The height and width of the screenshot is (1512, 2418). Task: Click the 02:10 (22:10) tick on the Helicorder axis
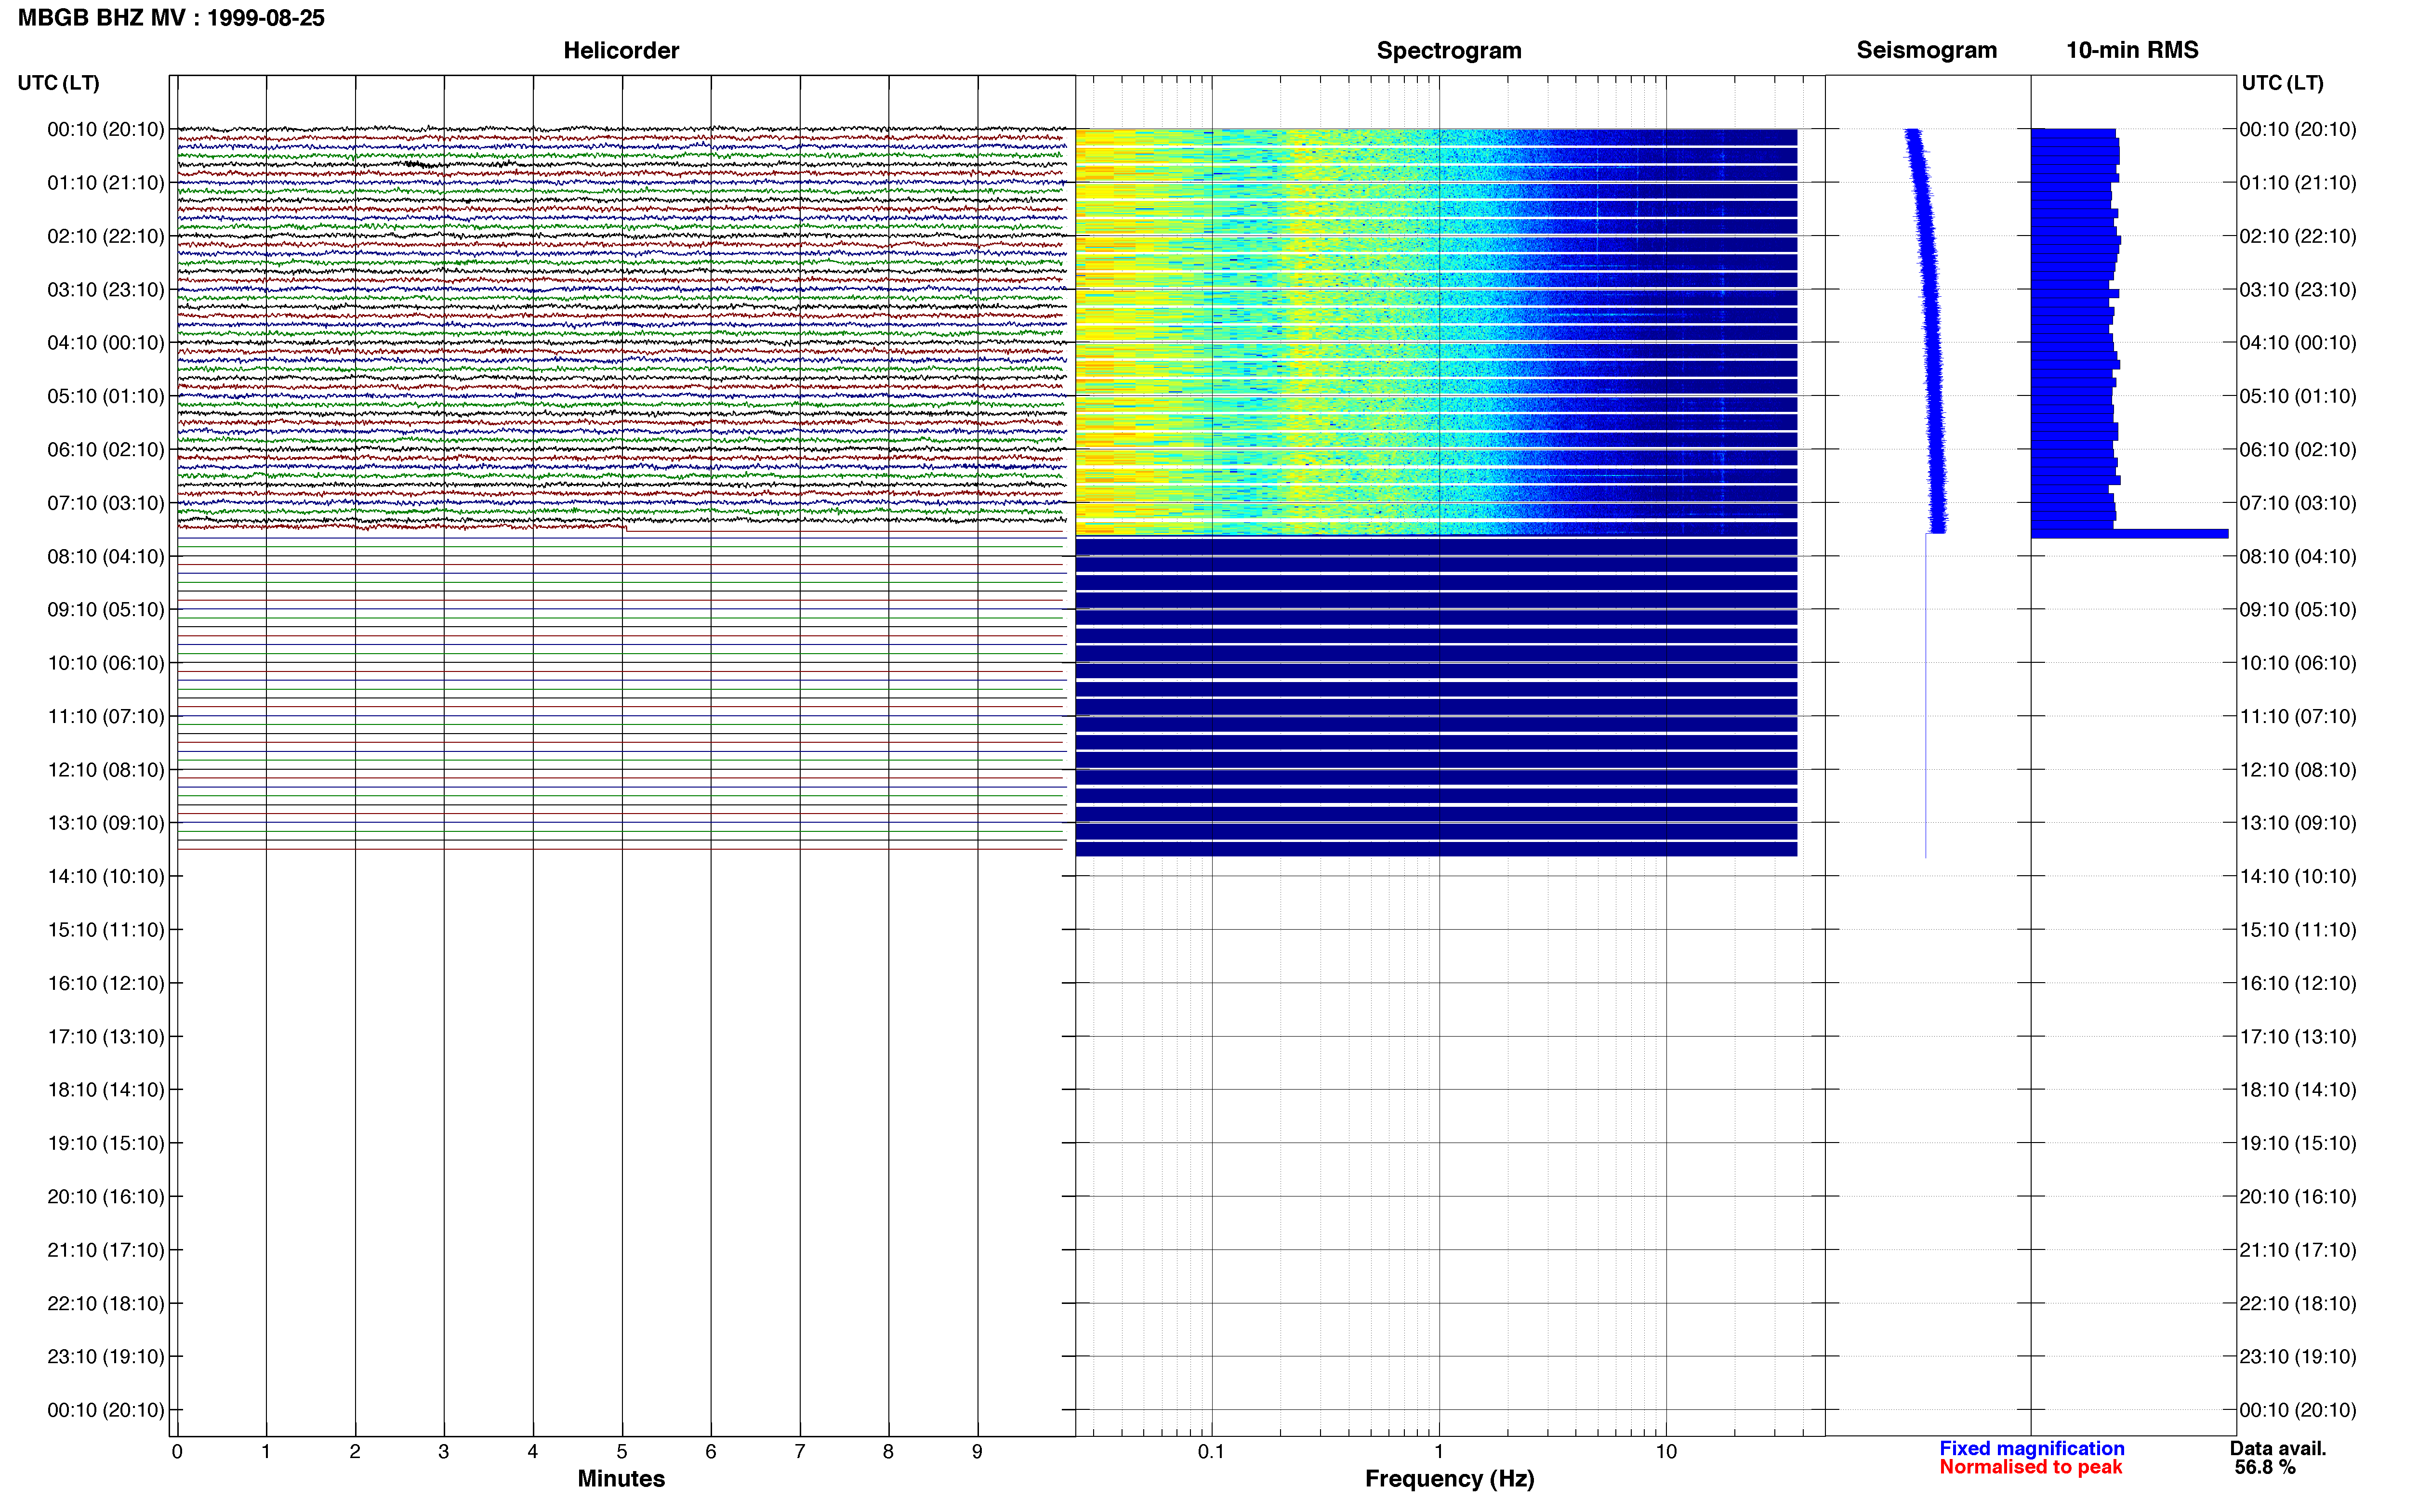106,236
